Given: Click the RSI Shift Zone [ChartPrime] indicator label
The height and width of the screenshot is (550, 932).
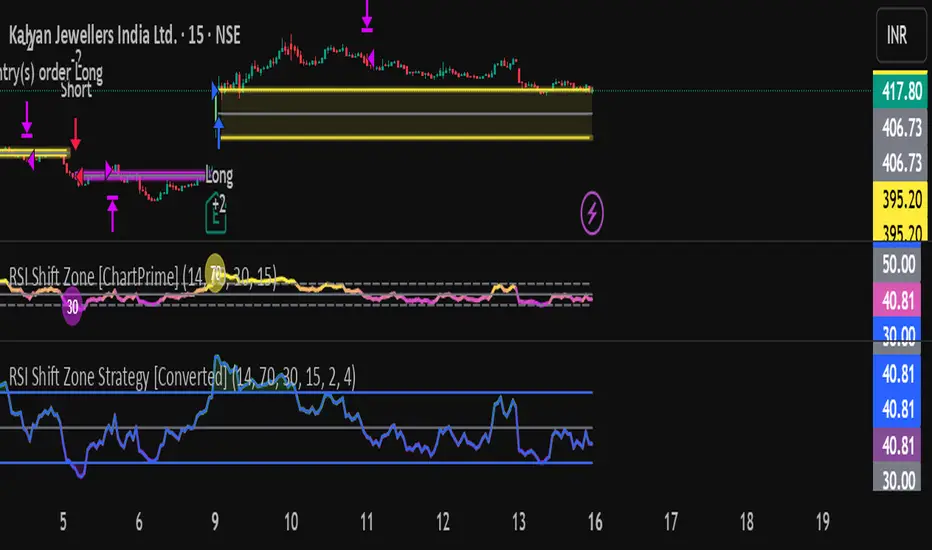Looking at the screenshot, I should click(143, 276).
